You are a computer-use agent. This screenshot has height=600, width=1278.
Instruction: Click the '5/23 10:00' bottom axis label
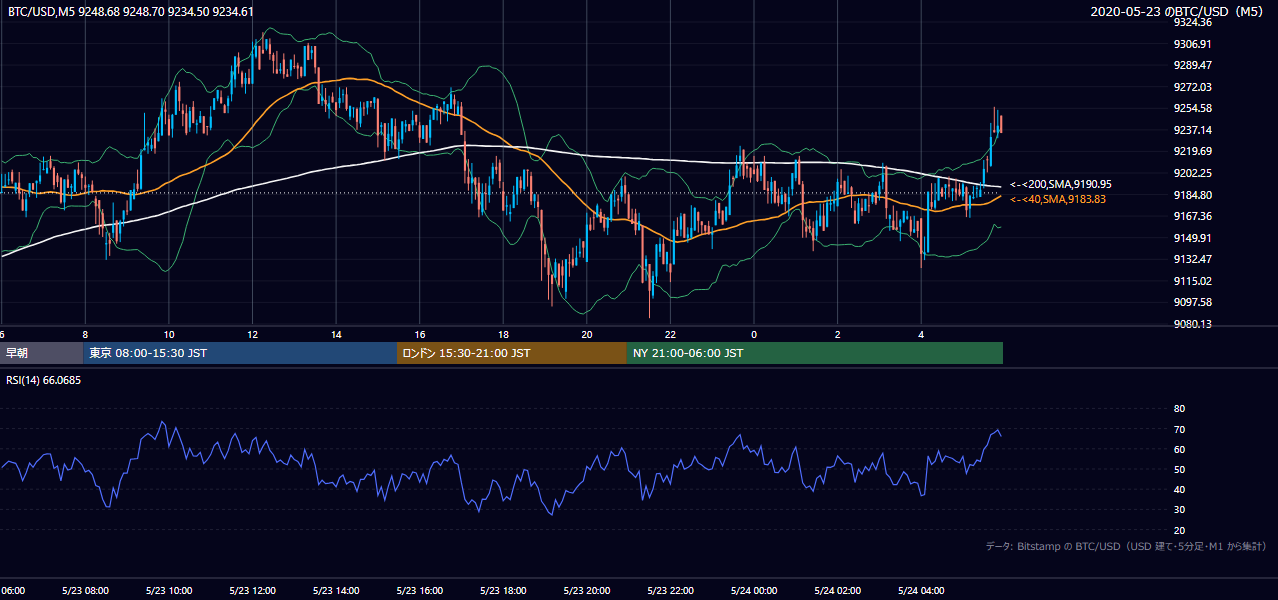pos(169,590)
